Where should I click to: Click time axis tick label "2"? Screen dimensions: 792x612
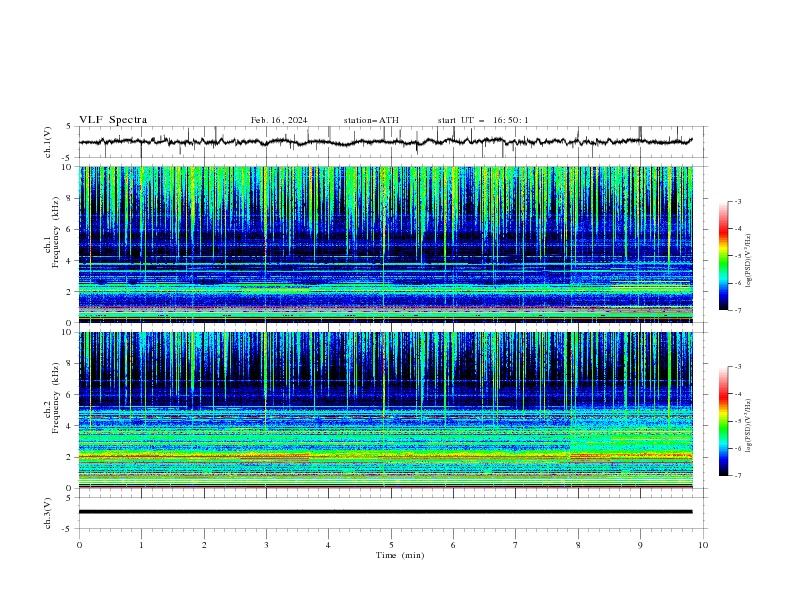204,545
